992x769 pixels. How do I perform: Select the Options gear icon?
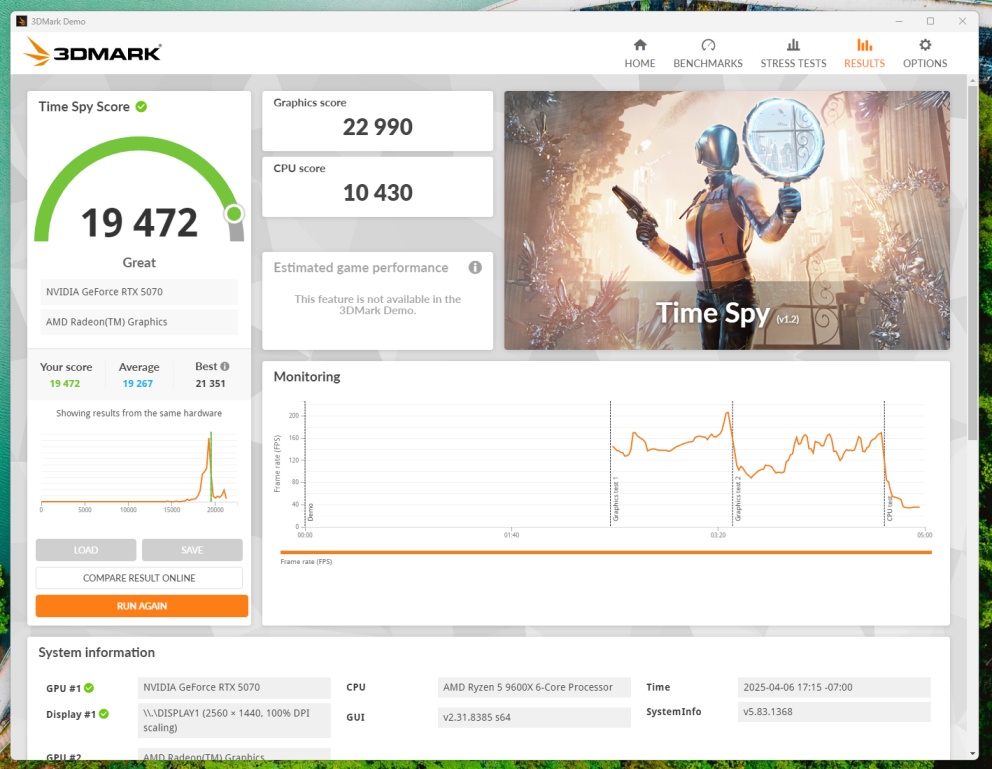coord(925,45)
